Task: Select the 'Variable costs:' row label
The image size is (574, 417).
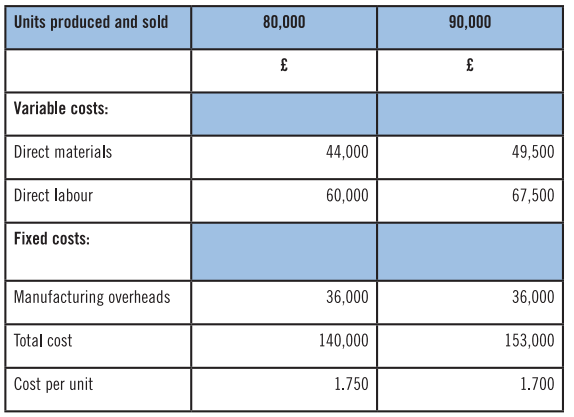Action: pos(61,108)
